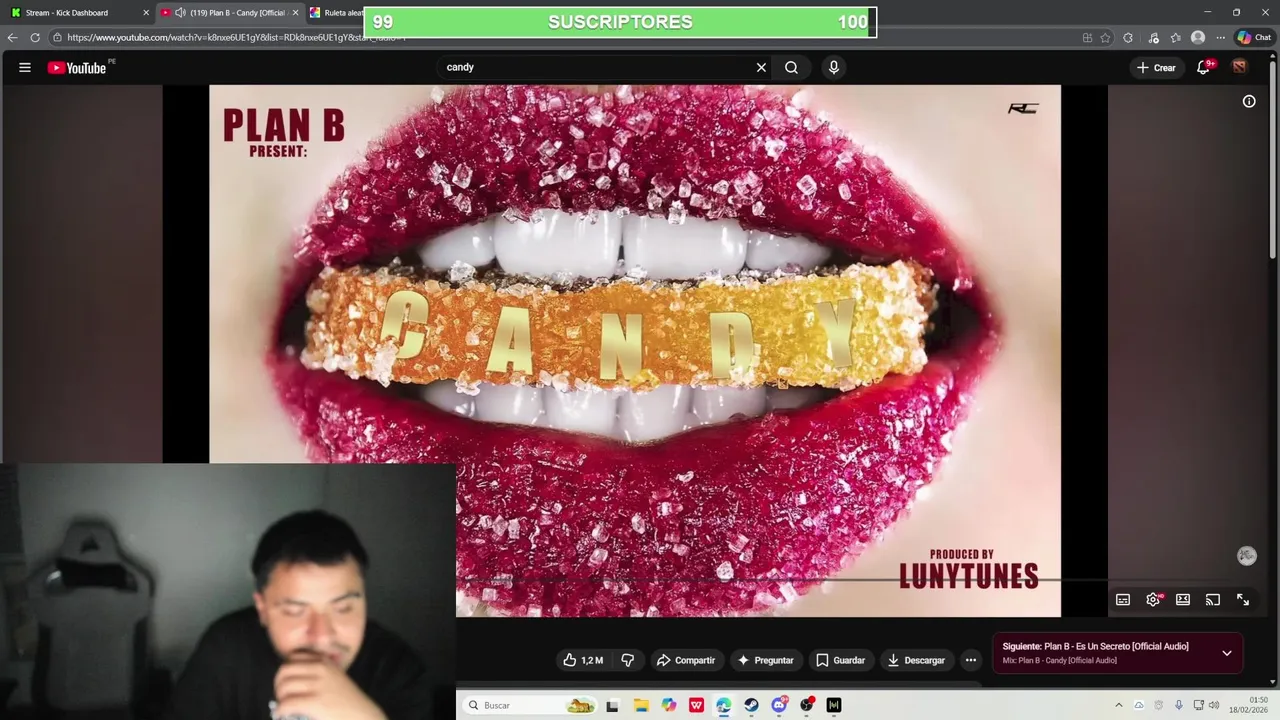Open more actions three-dot menu below video
1280x720 pixels.
point(970,660)
